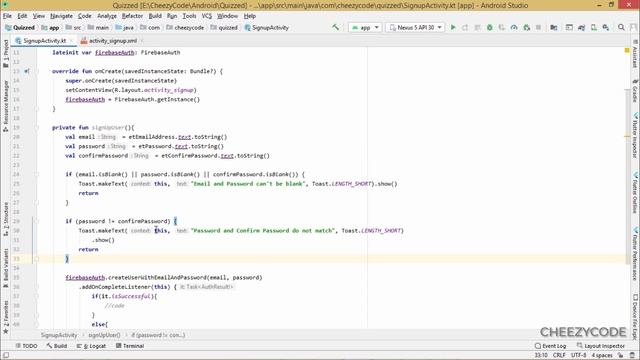Open the Structure side panel
Viewport: 640px width, 360px height.
pos(6,219)
